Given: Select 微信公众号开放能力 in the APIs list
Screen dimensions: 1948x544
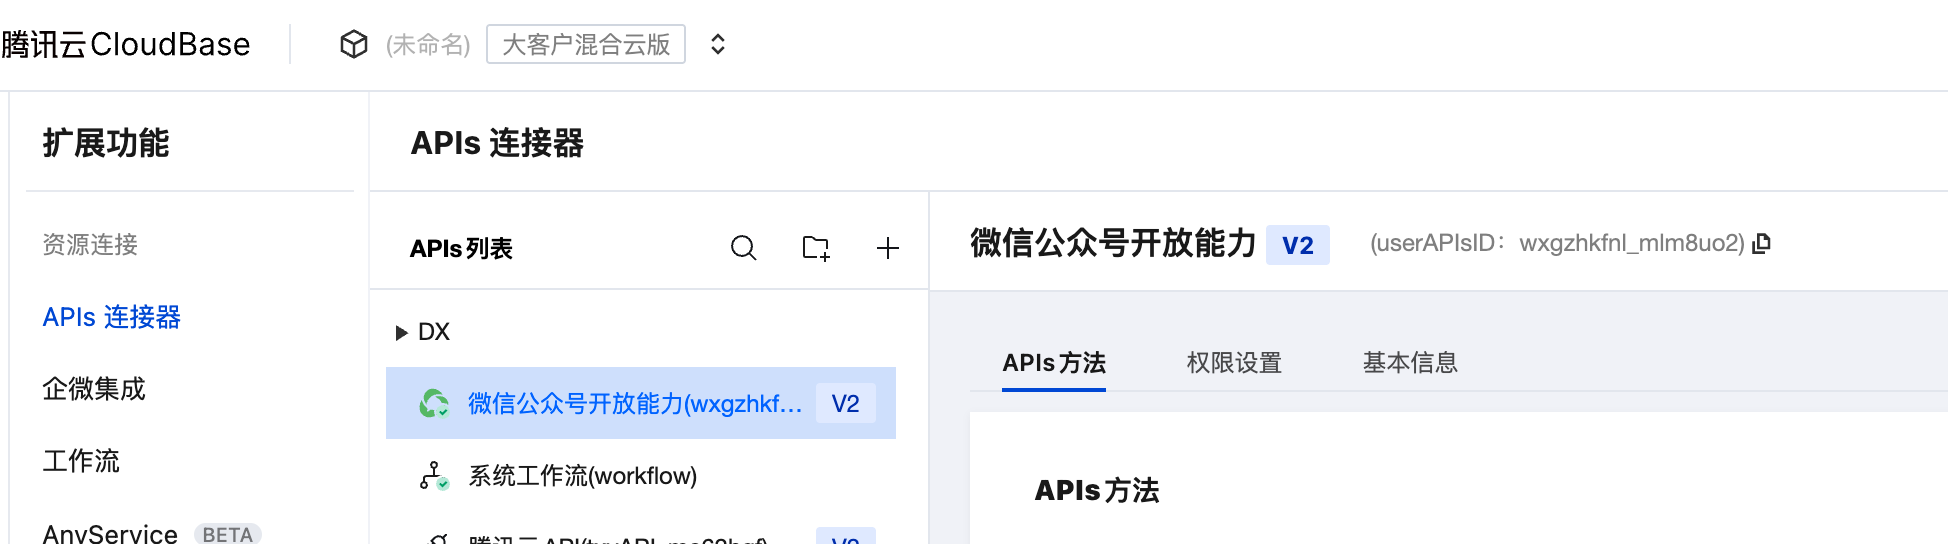Looking at the screenshot, I should [x=641, y=403].
